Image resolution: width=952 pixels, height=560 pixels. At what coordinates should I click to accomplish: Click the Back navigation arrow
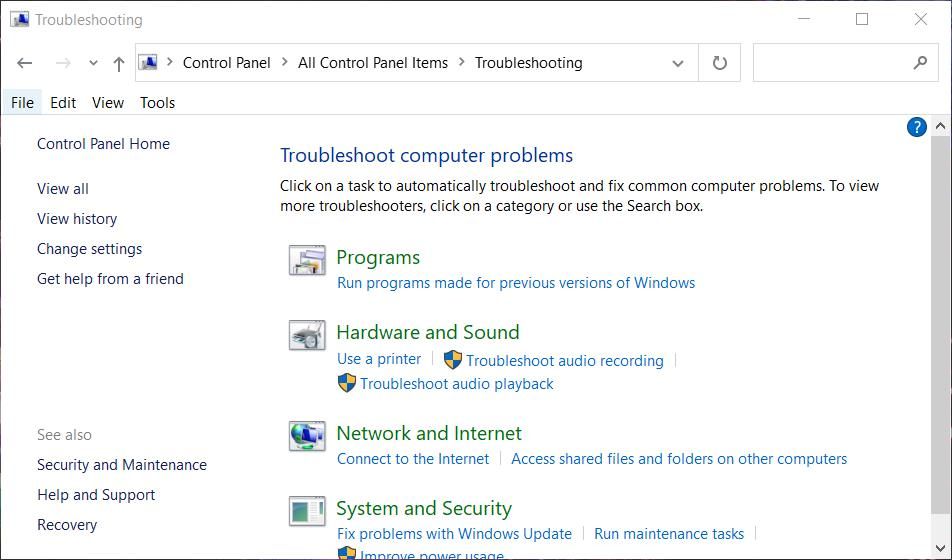(x=25, y=63)
